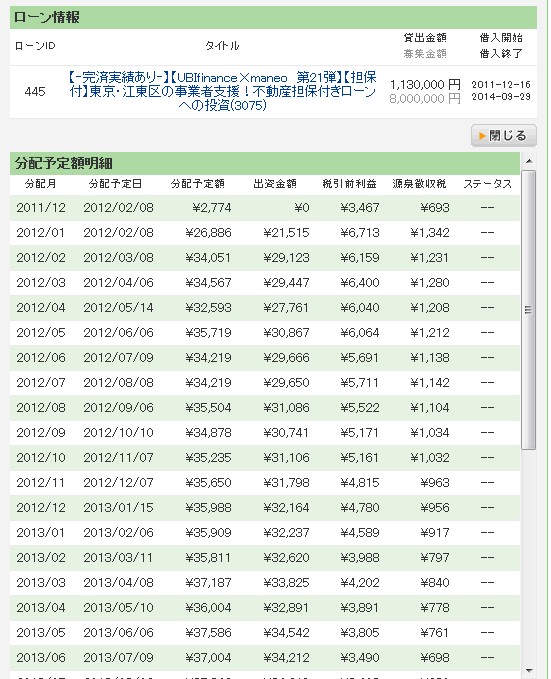Click the 2012/03/08 scheduled date
The image size is (551, 679).
pos(119,258)
